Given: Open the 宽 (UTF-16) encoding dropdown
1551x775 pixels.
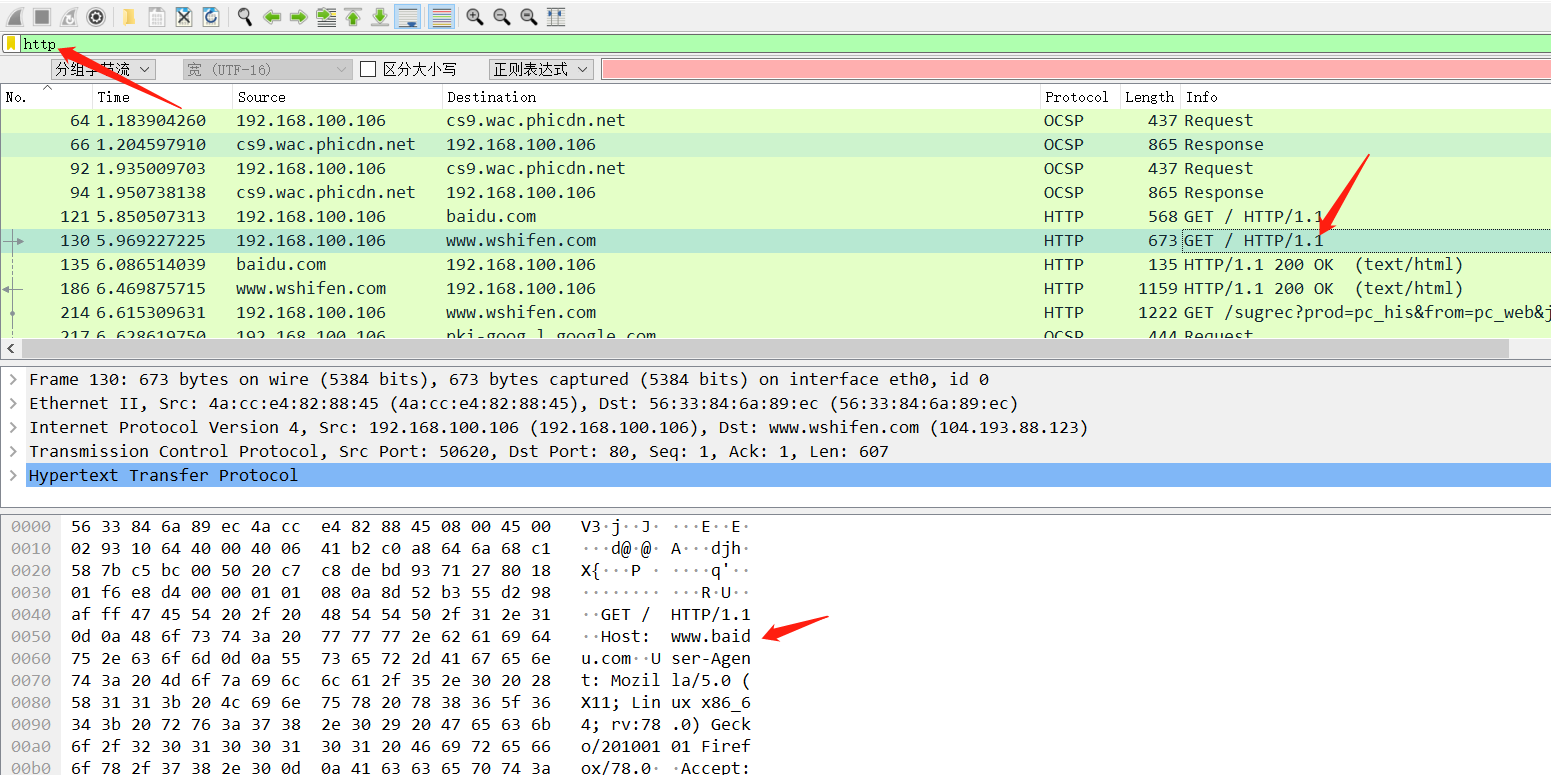Looking at the screenshot, I should [267, 69].
